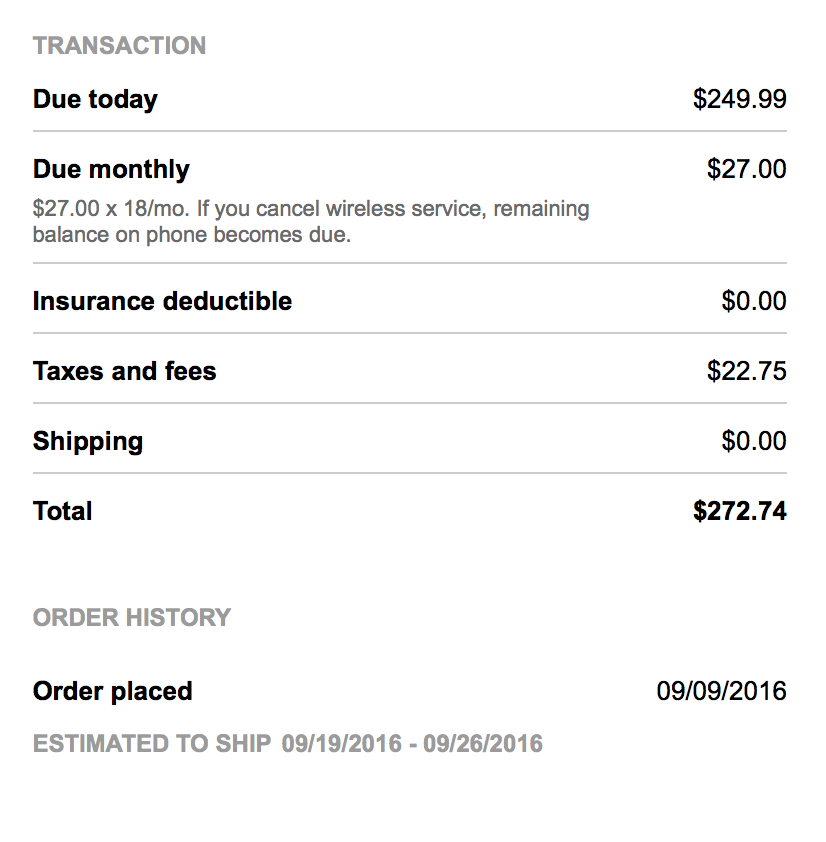Click the 09/26/2016 ship end date
Viewport: 826px width, 842px height.
point(483,744)
